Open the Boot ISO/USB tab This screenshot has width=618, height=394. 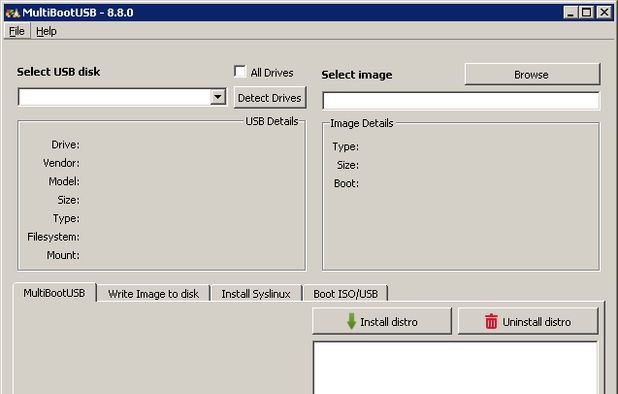[x=346, y=294]
